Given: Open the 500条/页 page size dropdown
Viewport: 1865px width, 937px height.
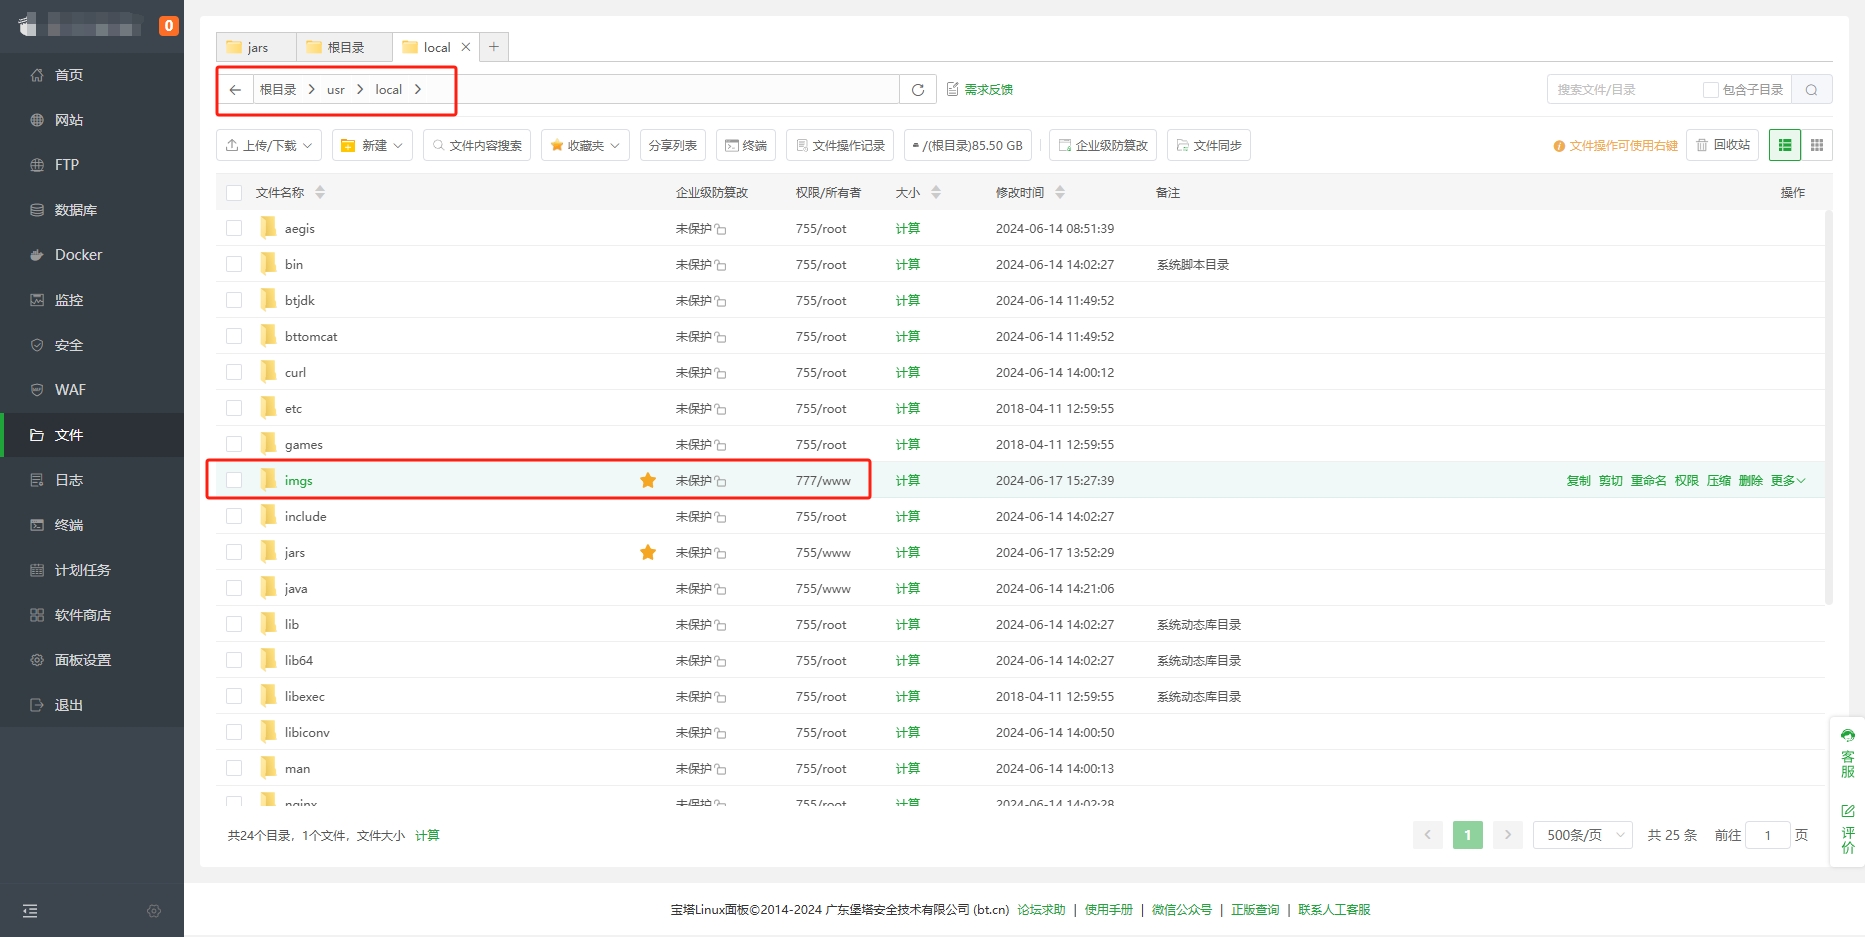Looking at the screenshot, I should pos(1582,835).
